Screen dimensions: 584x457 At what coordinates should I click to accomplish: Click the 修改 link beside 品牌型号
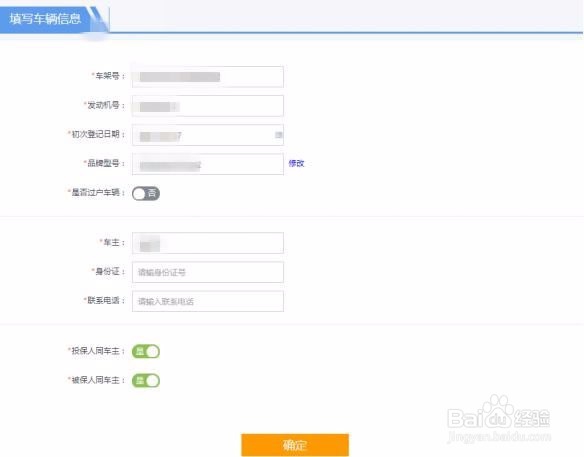point(296,163)
